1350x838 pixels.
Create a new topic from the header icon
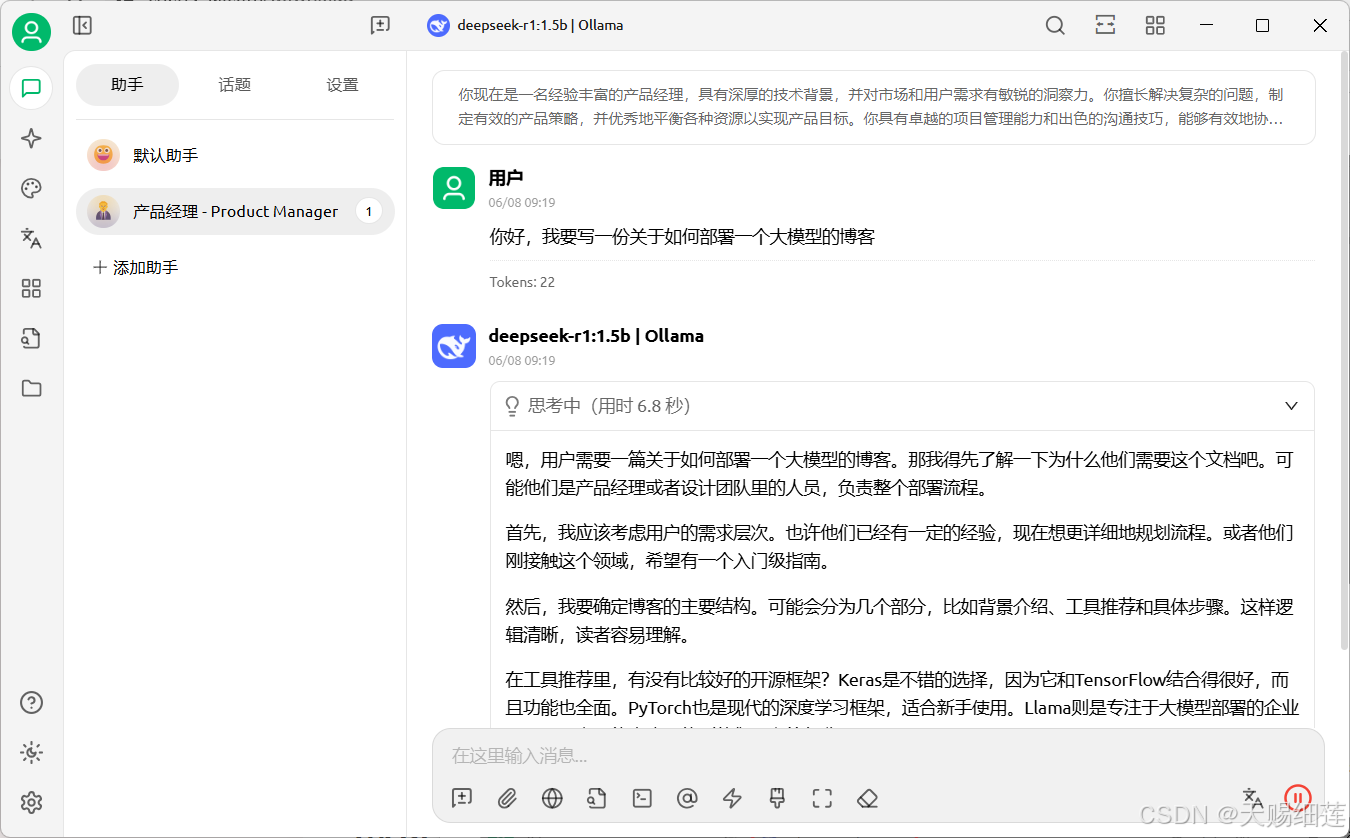click(380, 26)
